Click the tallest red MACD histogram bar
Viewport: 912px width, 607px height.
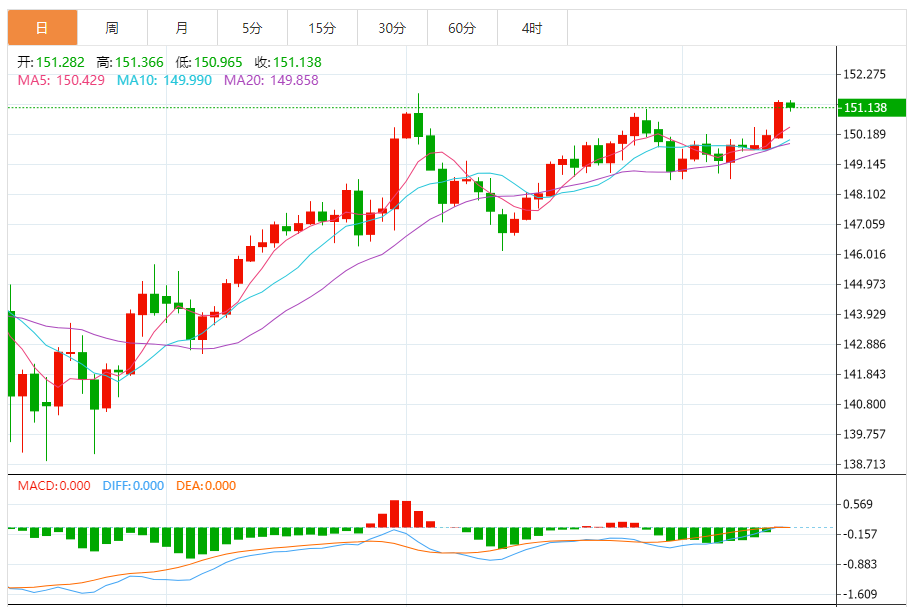[x=395, y=514]
